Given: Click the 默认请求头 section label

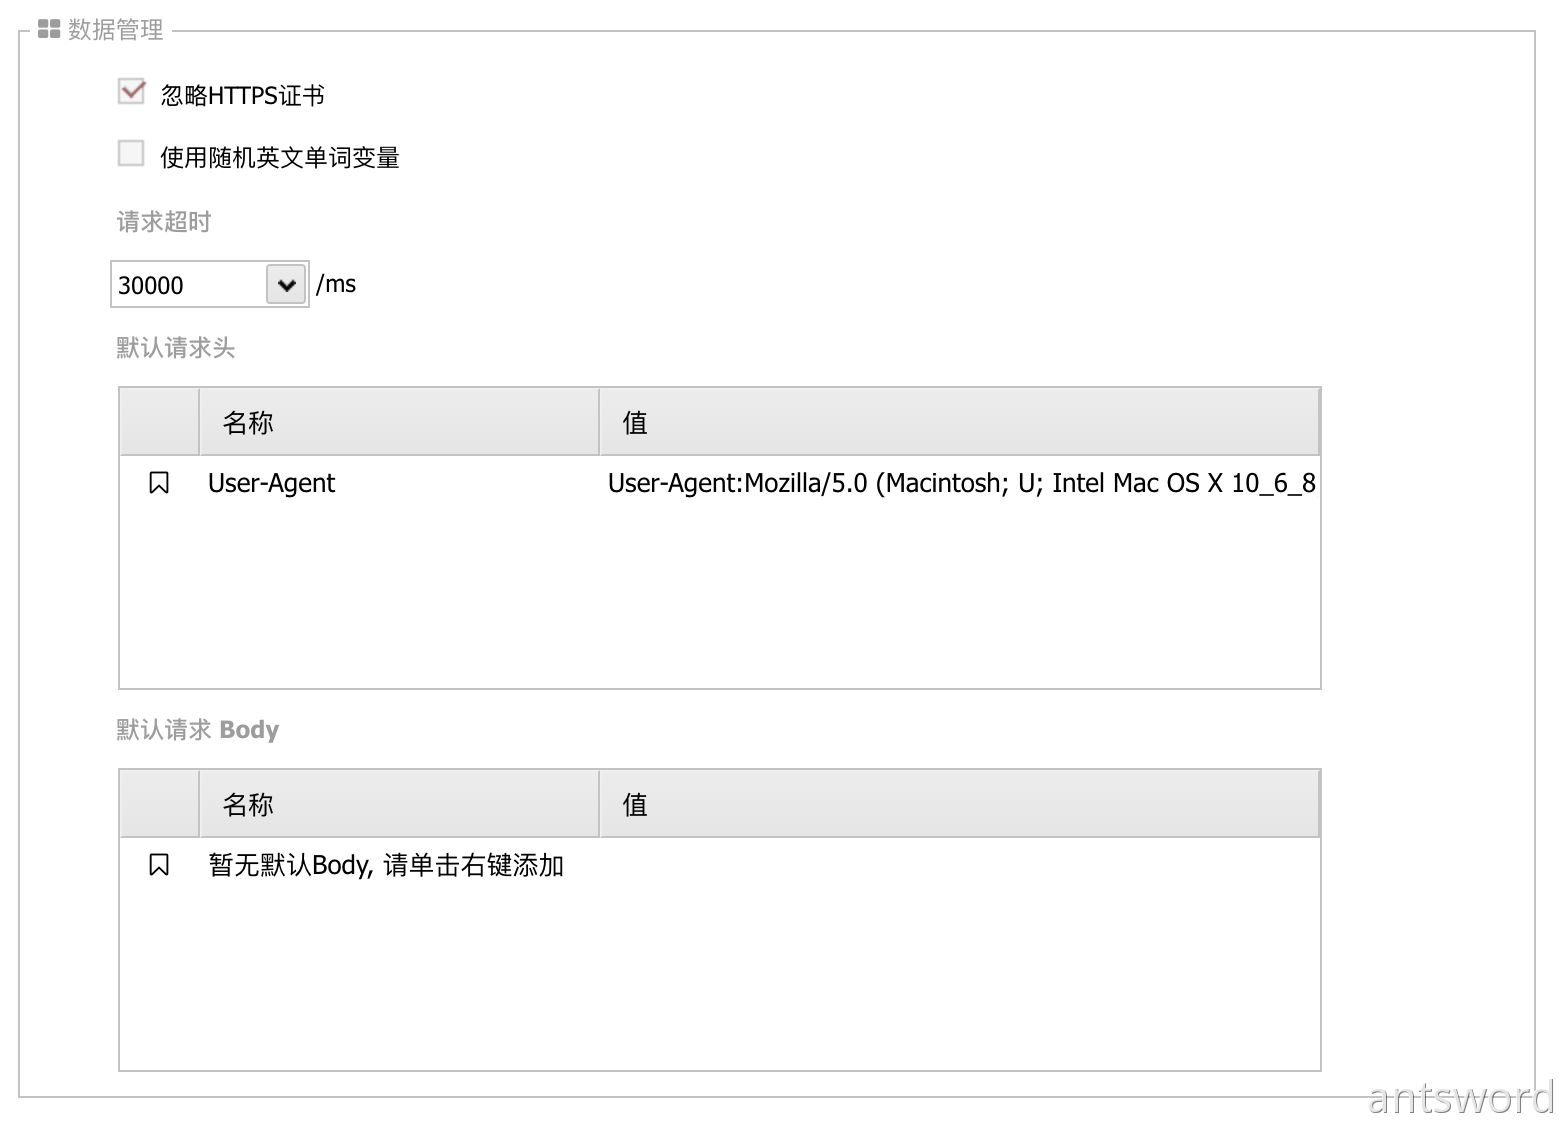Looking at the screenshot, I should tap(176, 348).
